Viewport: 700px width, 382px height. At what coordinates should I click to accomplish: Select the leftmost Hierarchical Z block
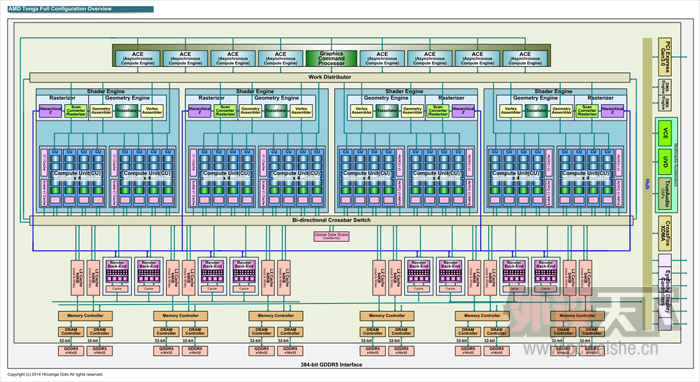(x=50, y=111)
